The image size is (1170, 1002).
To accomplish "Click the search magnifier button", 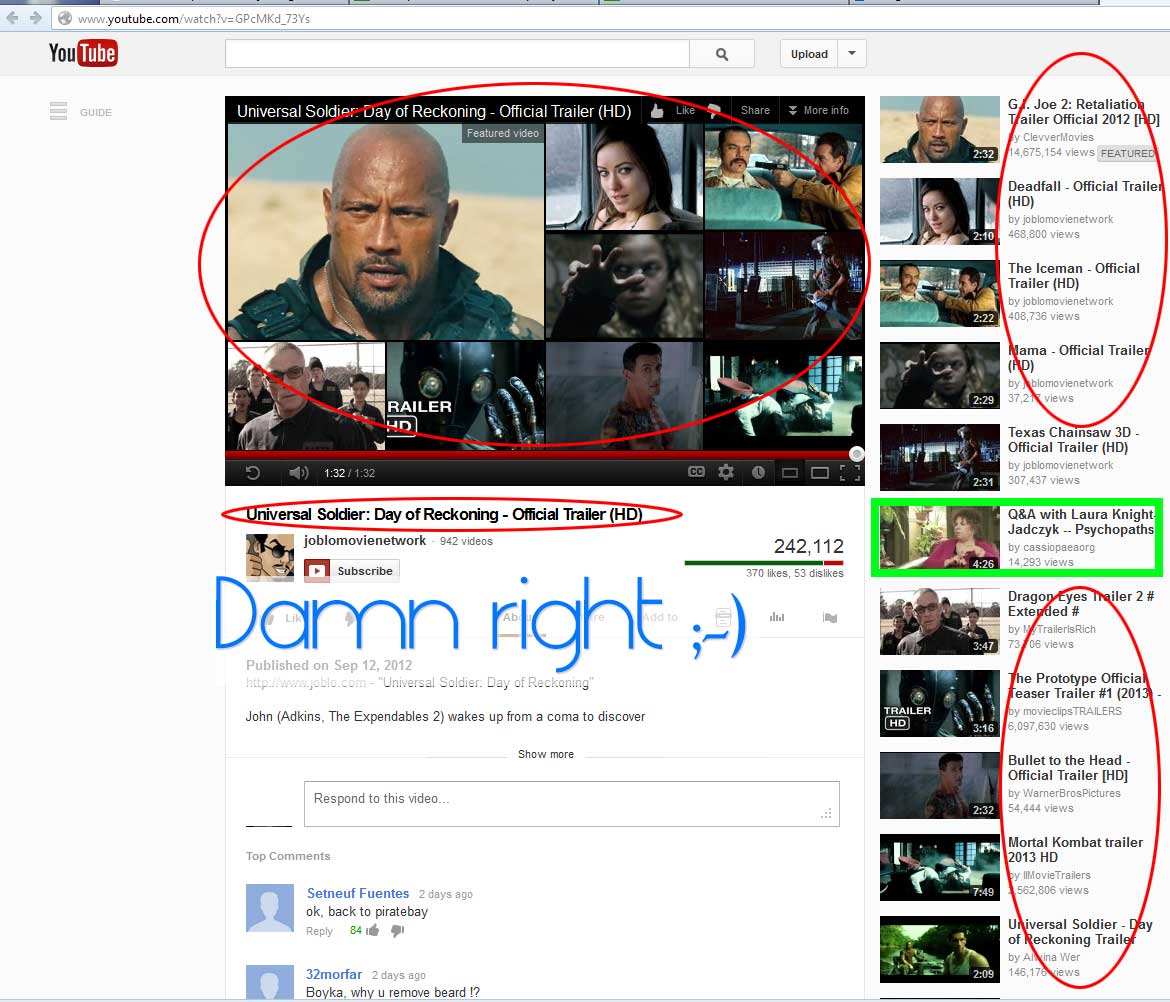I will [722, 54].
